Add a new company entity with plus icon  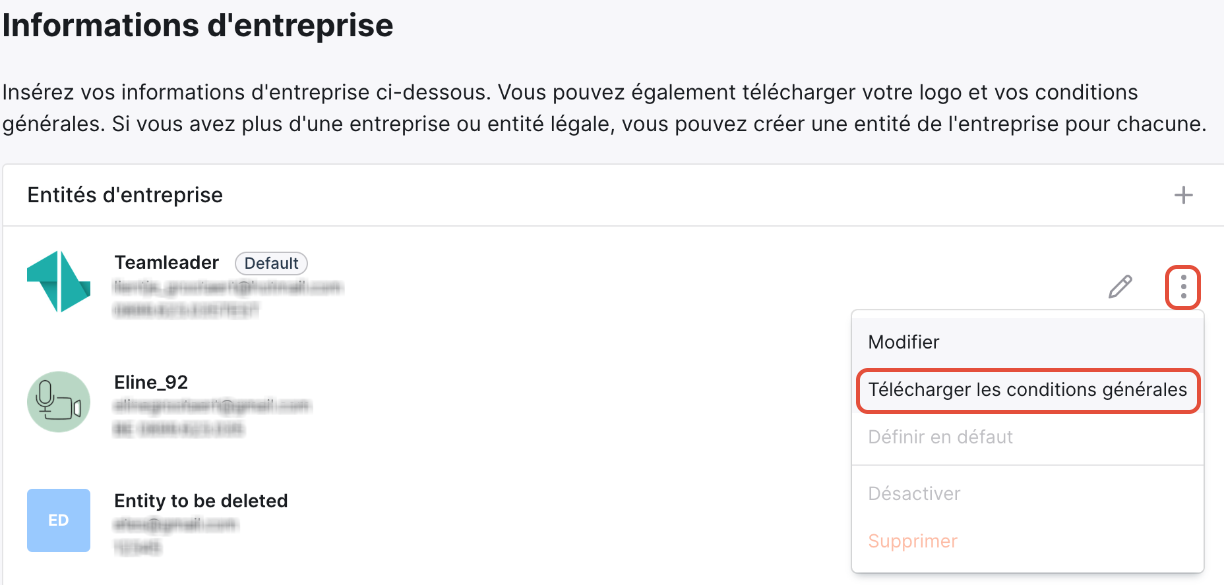tap(1184, 195)
